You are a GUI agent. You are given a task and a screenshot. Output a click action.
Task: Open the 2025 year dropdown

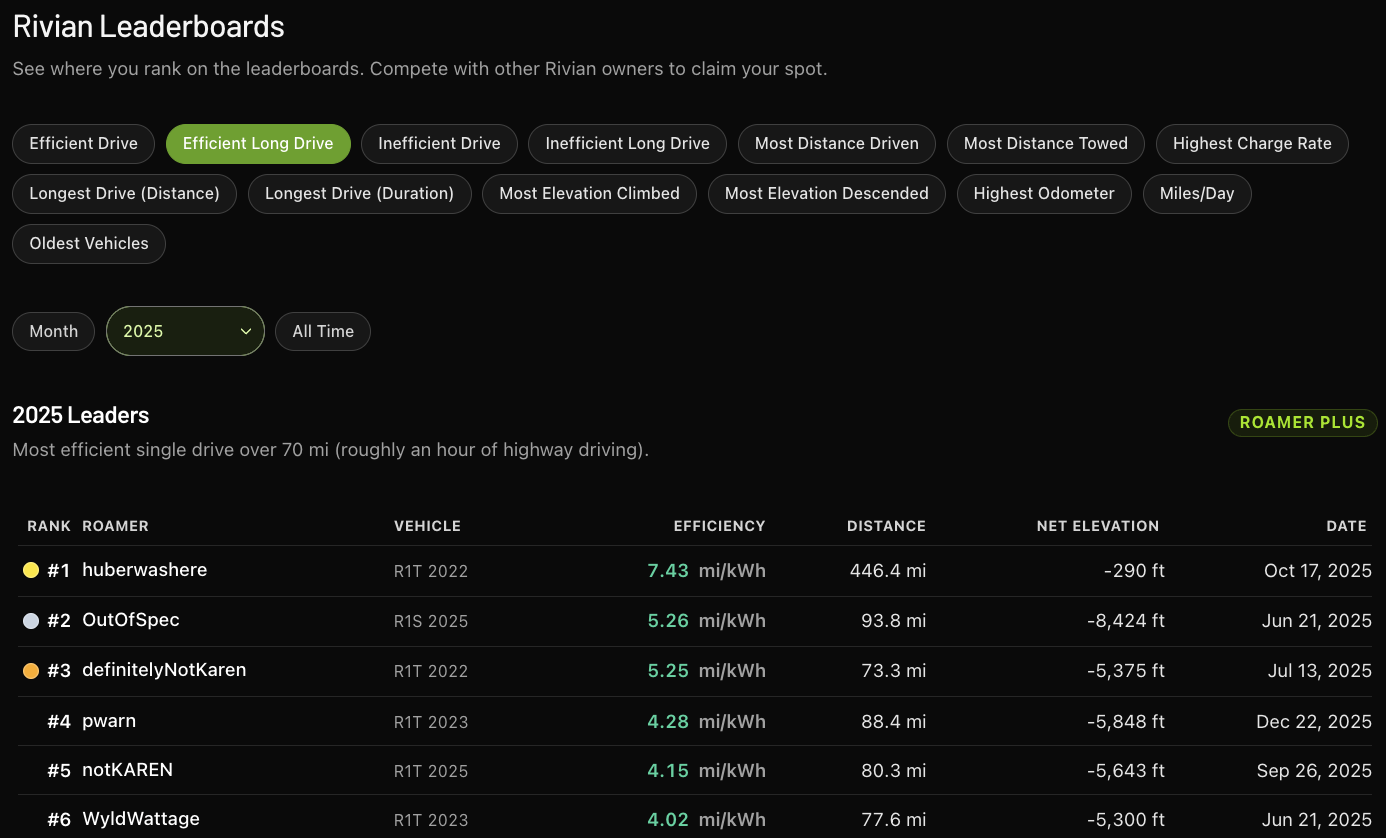[x=185, y=331]
